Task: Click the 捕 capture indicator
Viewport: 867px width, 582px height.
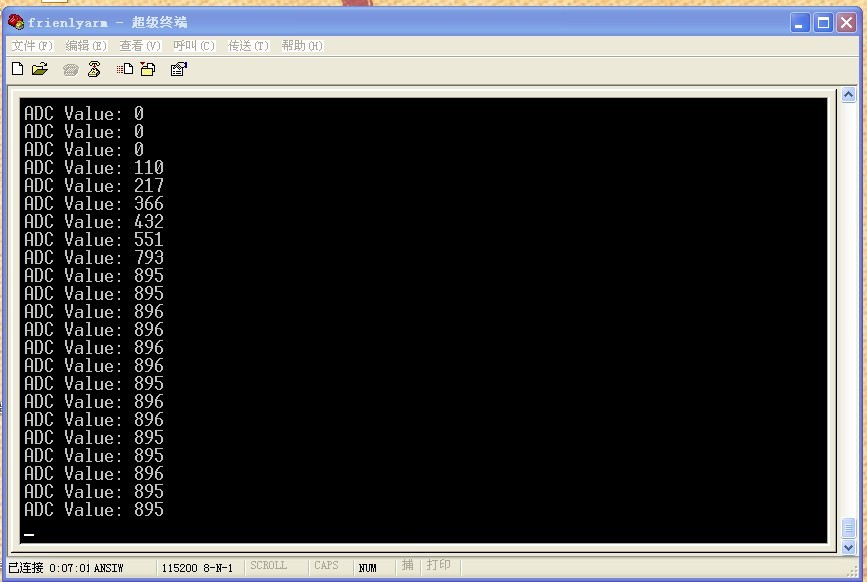Action: coord(407,565)
